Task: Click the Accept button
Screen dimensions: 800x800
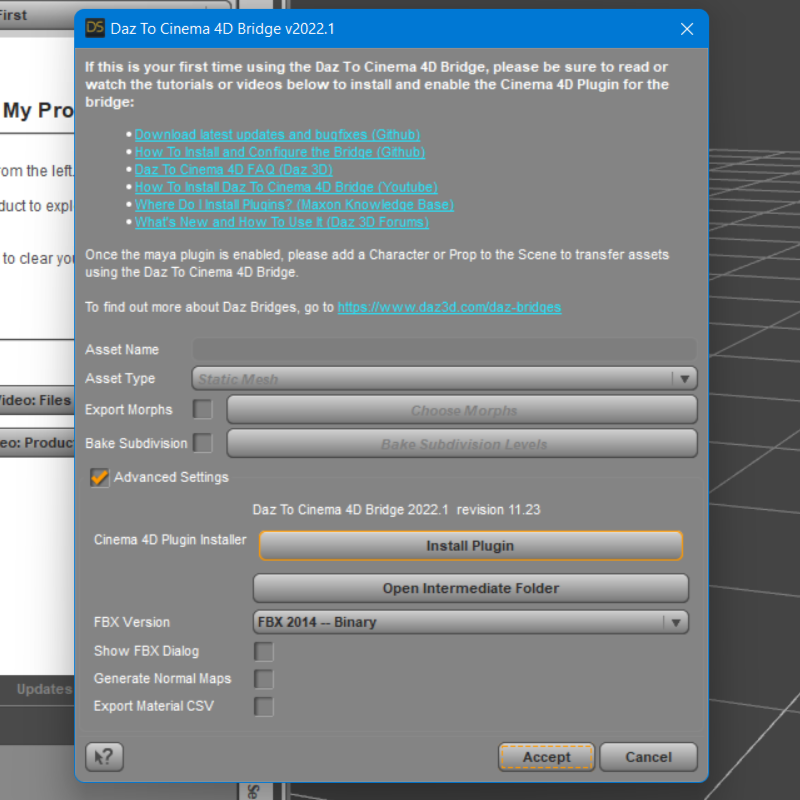Action: [x=546, y=757]
